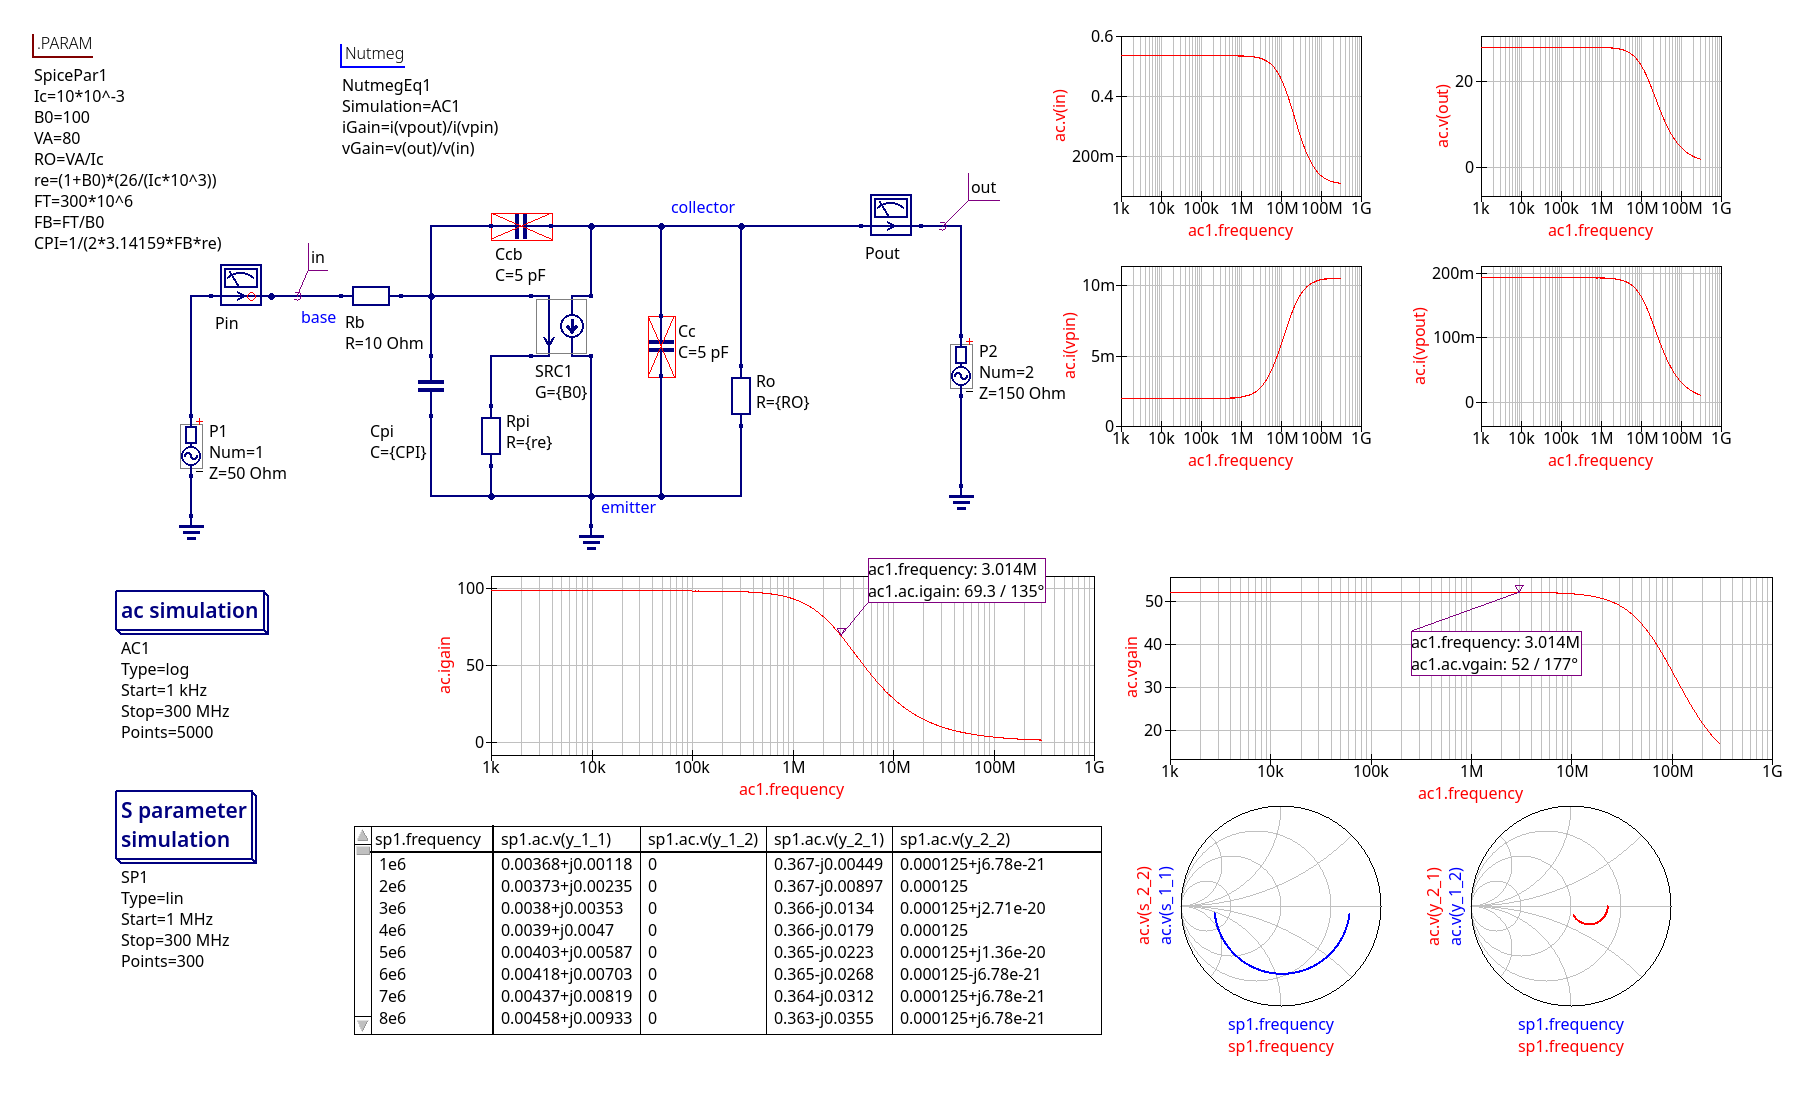
Task: Select the ac.vgain plot
Action: click(1471, 668)
